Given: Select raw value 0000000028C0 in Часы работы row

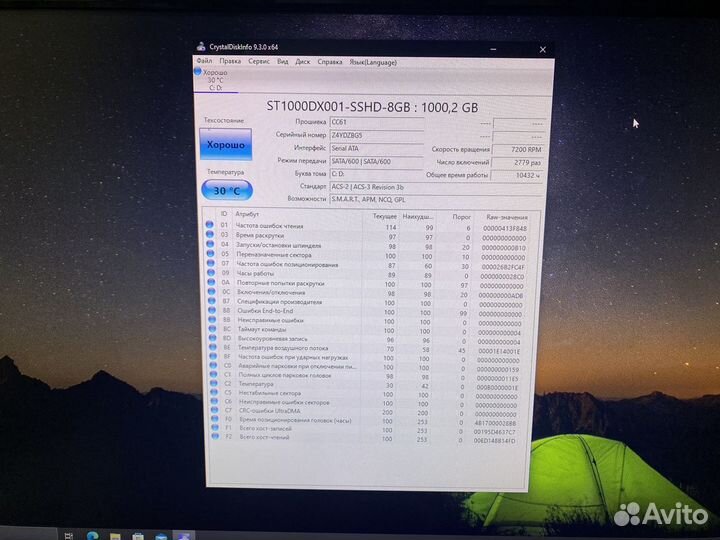Looking at the screenshot, I should pyautogui.click(x=502, y=277).
